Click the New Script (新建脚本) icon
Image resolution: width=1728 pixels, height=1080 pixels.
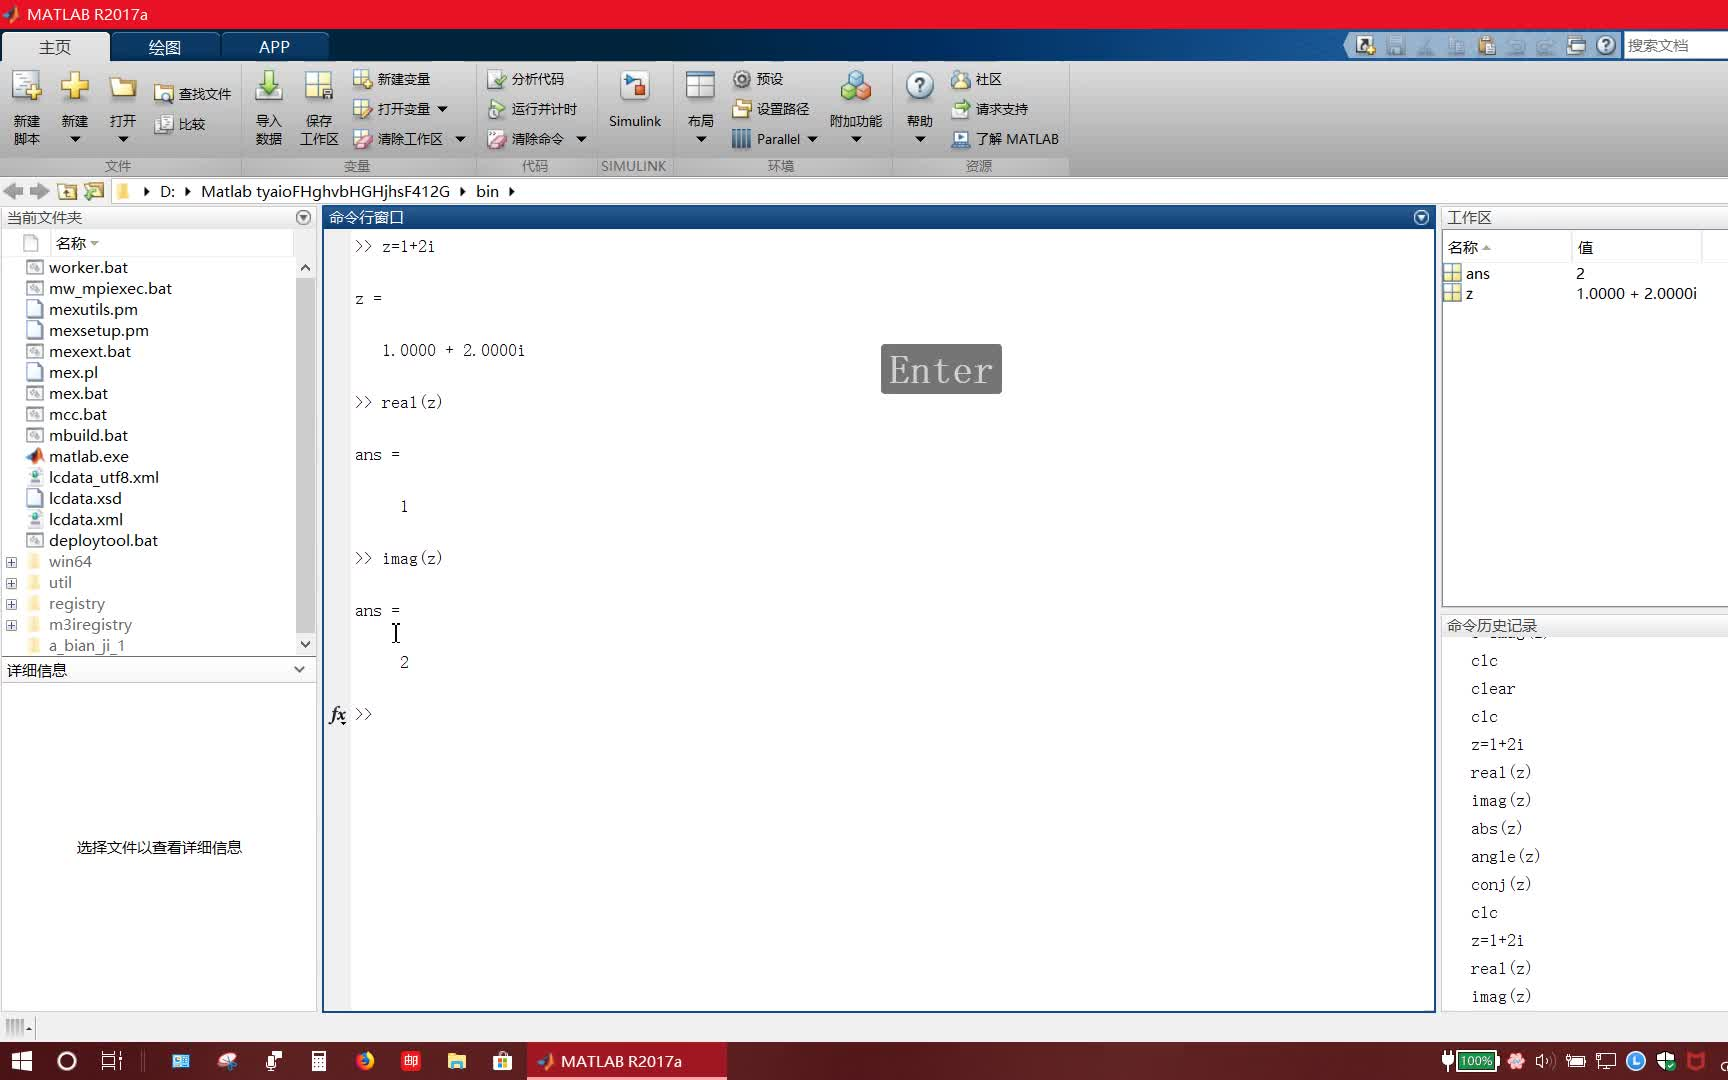(27, 88)
